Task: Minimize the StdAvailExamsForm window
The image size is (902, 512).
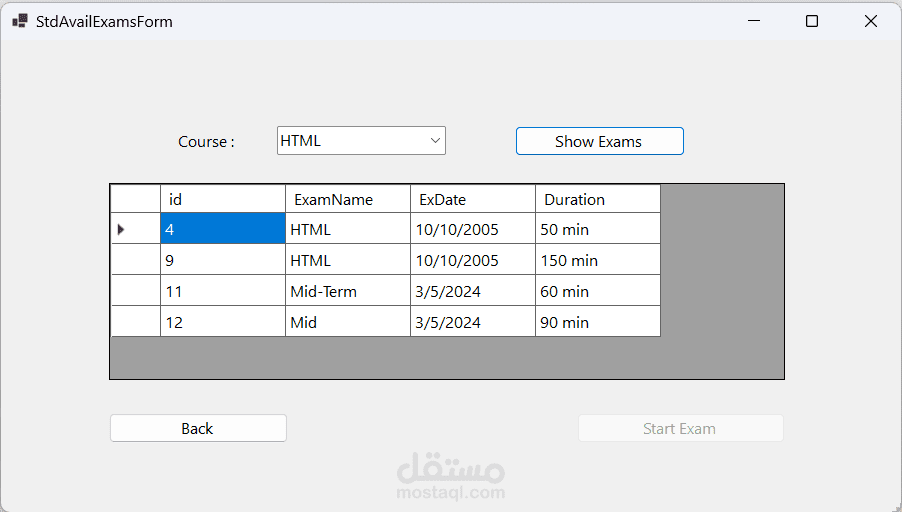Action: (754, 21)
